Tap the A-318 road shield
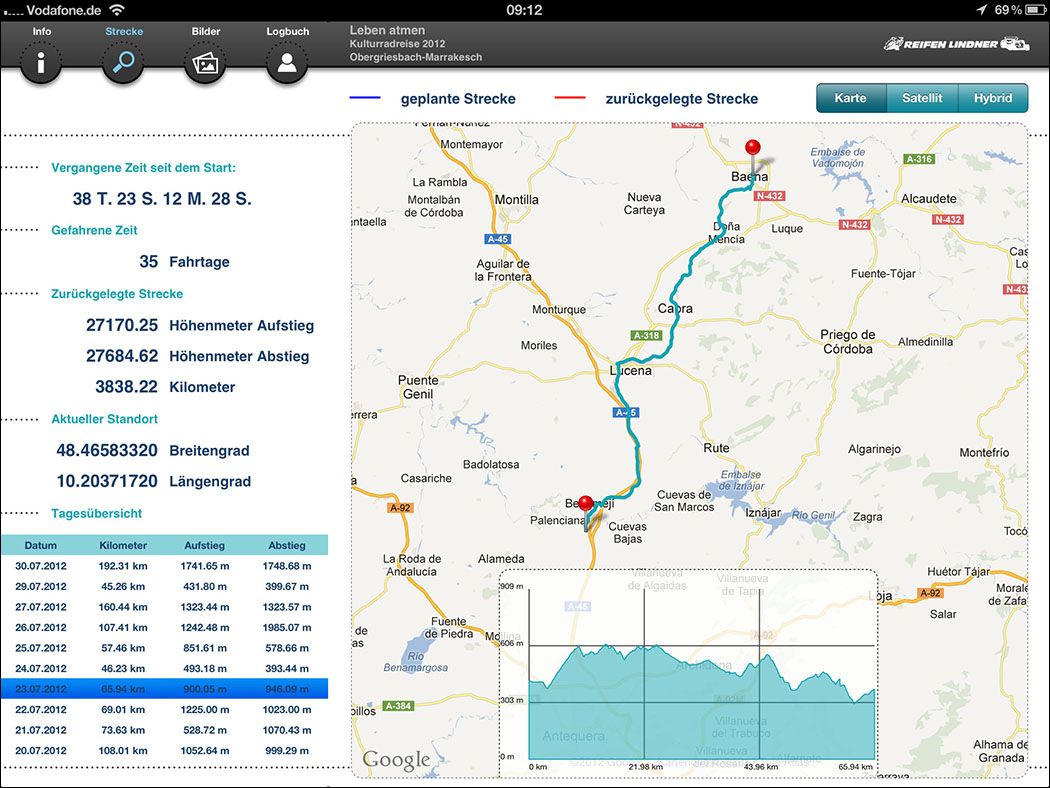 [646, 335]
